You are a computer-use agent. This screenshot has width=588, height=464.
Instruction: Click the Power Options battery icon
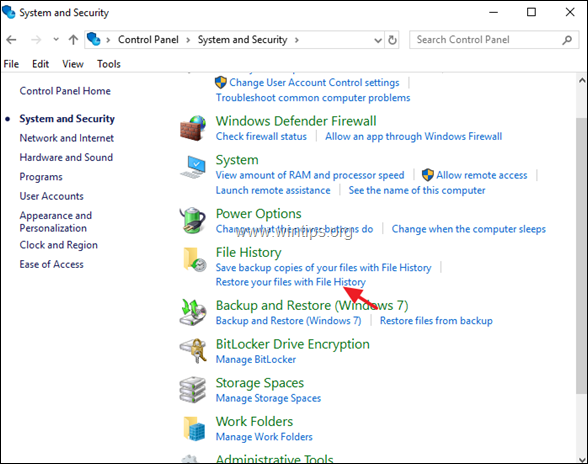point(193,220)
